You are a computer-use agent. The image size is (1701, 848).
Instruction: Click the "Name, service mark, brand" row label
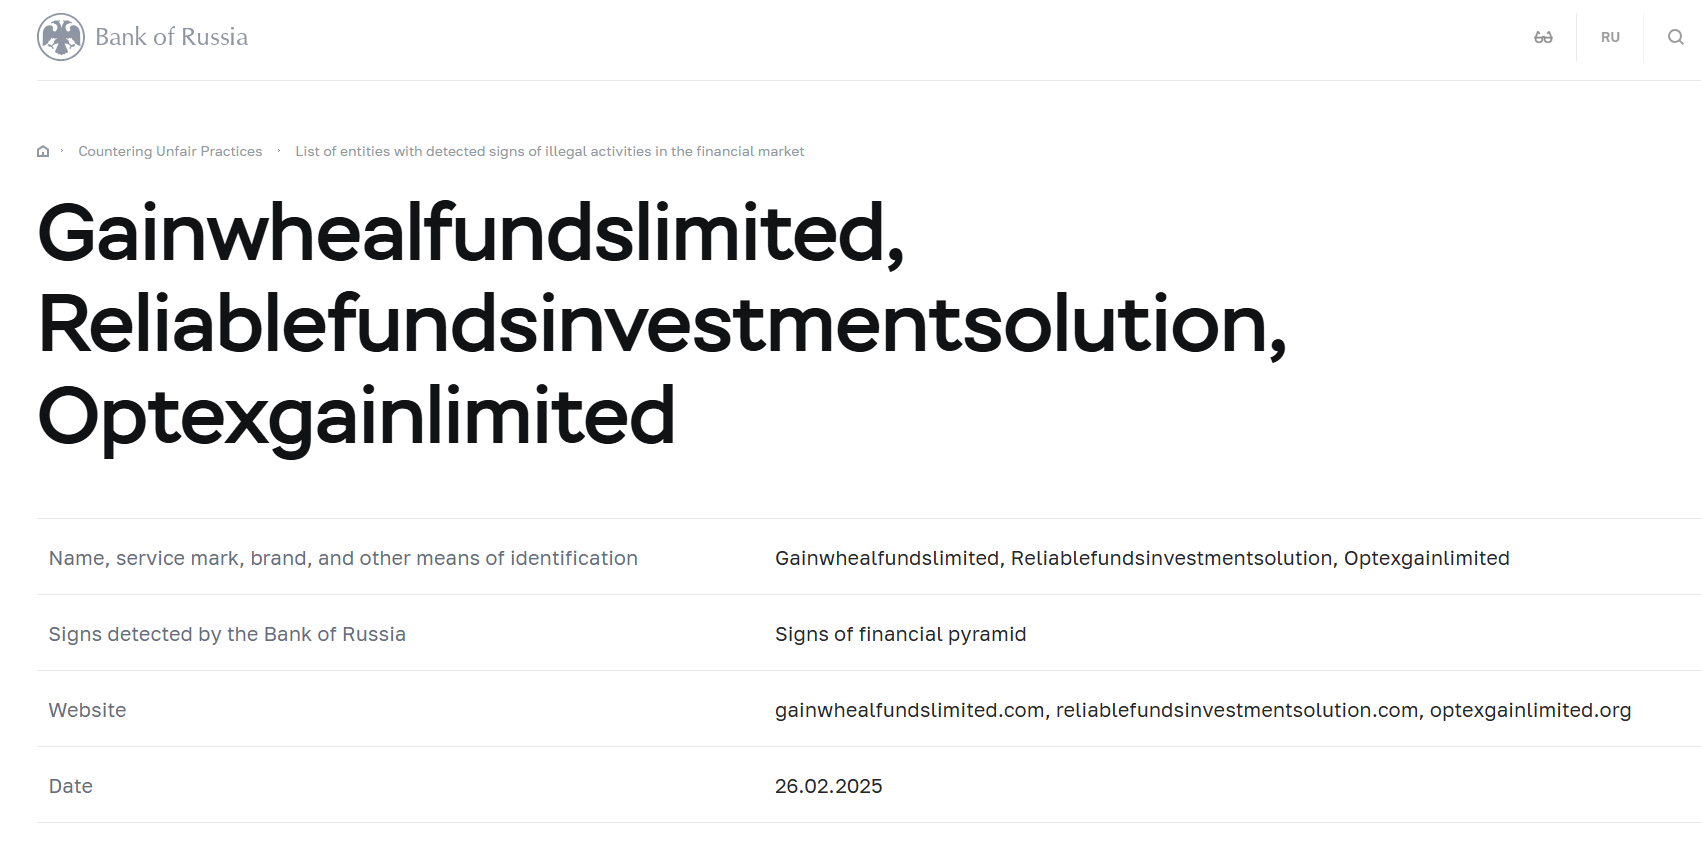click(343, 558)
